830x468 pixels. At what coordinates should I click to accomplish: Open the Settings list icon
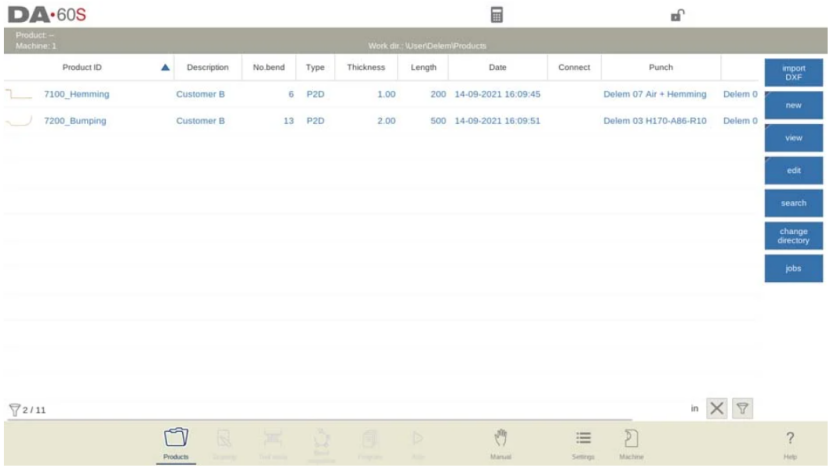583,443
